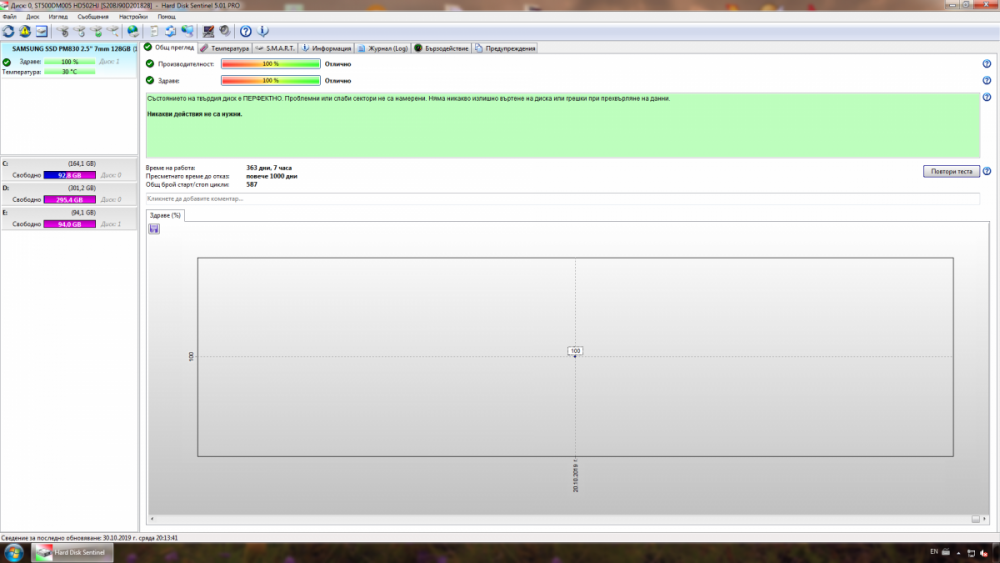The image size is (1000, 563).
Task: Click the blue info icon in toolbar
Action: (x=263, y=31)
